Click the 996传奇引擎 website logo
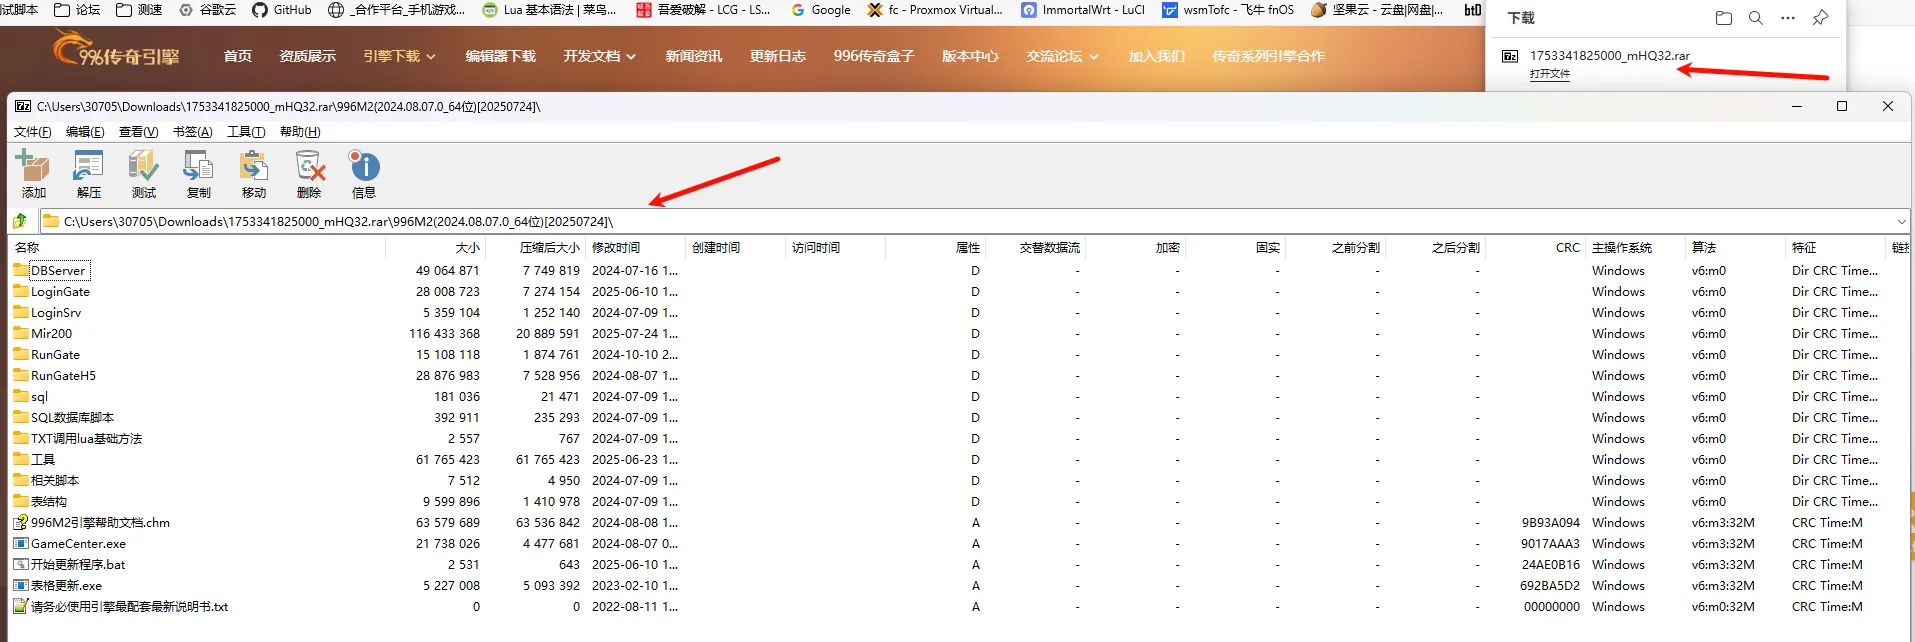 [116, 50]
